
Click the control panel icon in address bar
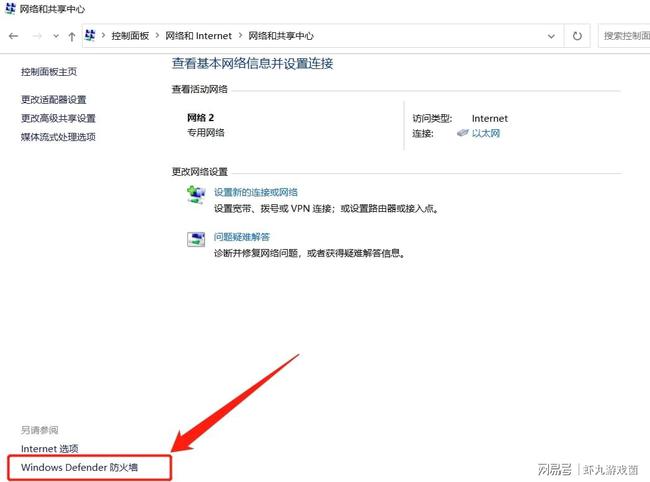coord(91,36)
